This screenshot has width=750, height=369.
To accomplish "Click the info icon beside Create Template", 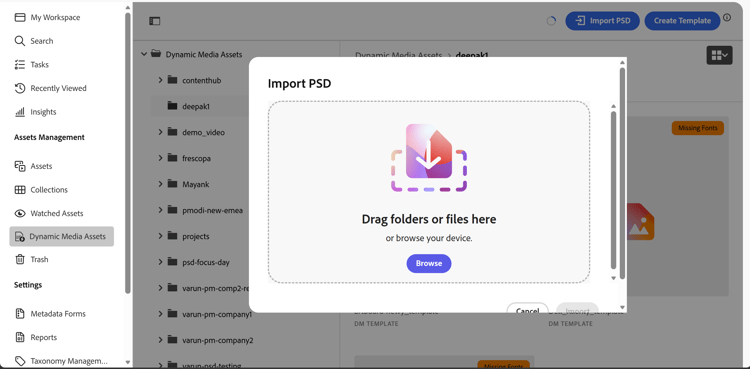I will pos(727,18).
